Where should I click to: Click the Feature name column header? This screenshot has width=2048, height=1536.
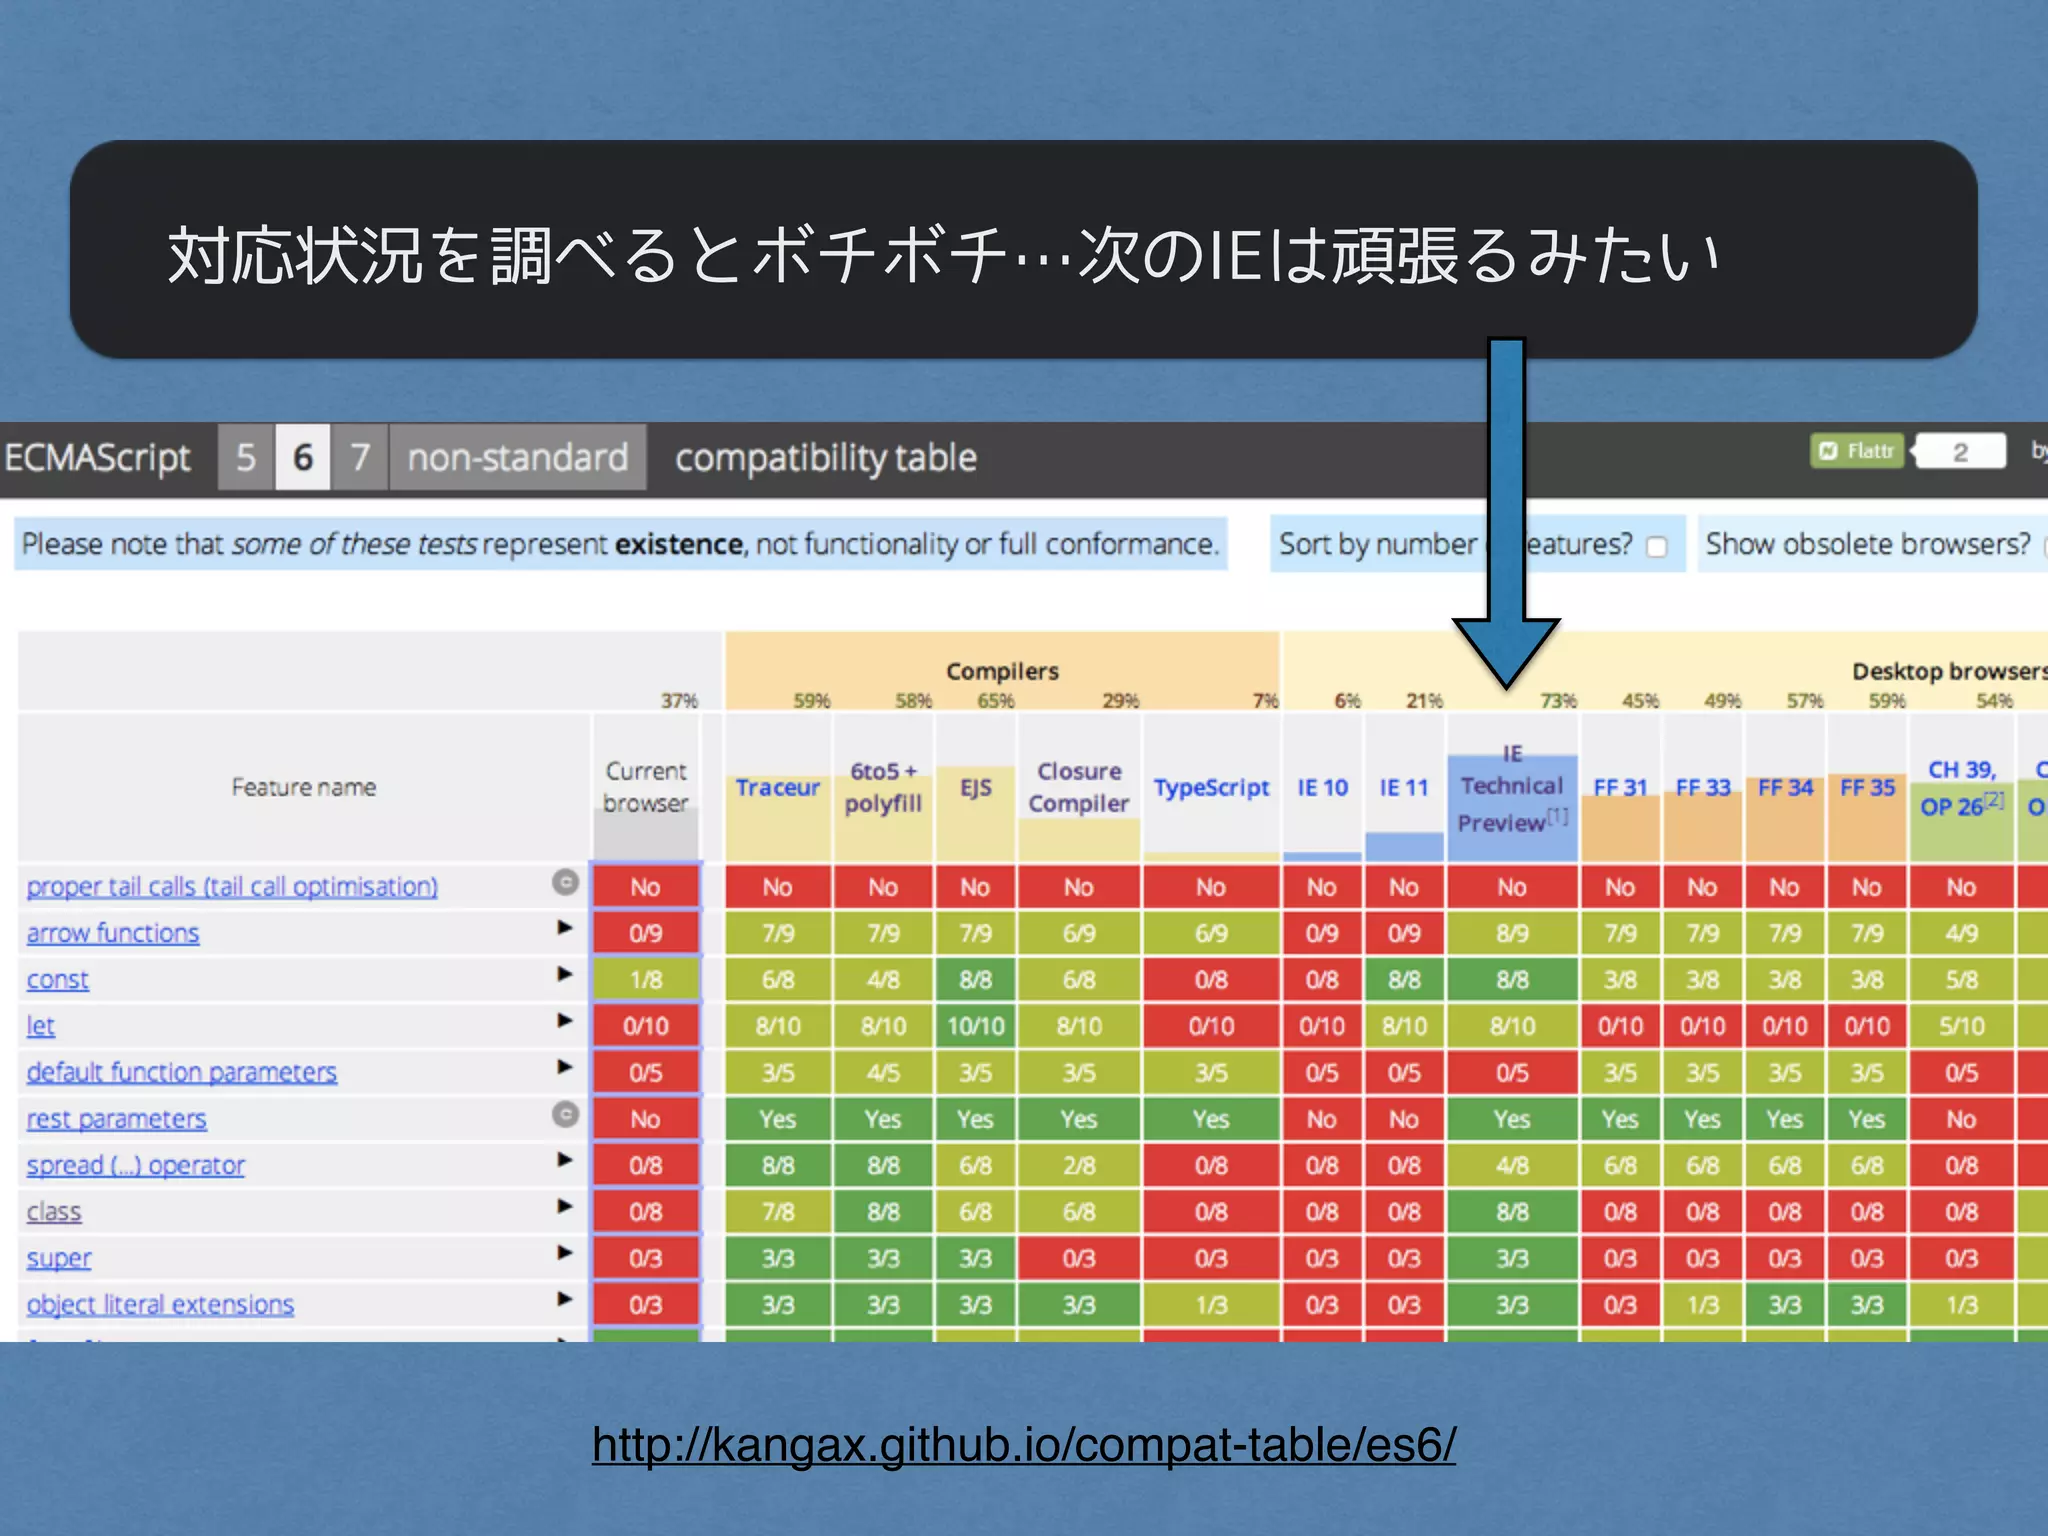click(x=304, y=788)
